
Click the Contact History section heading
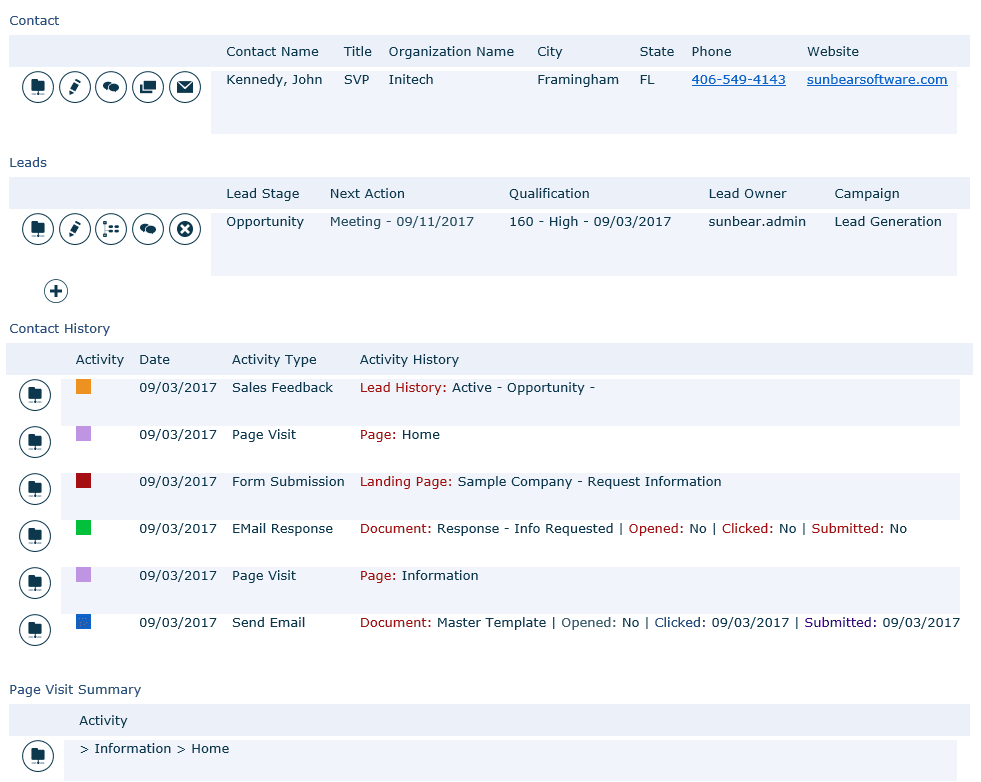click(59, 328)
